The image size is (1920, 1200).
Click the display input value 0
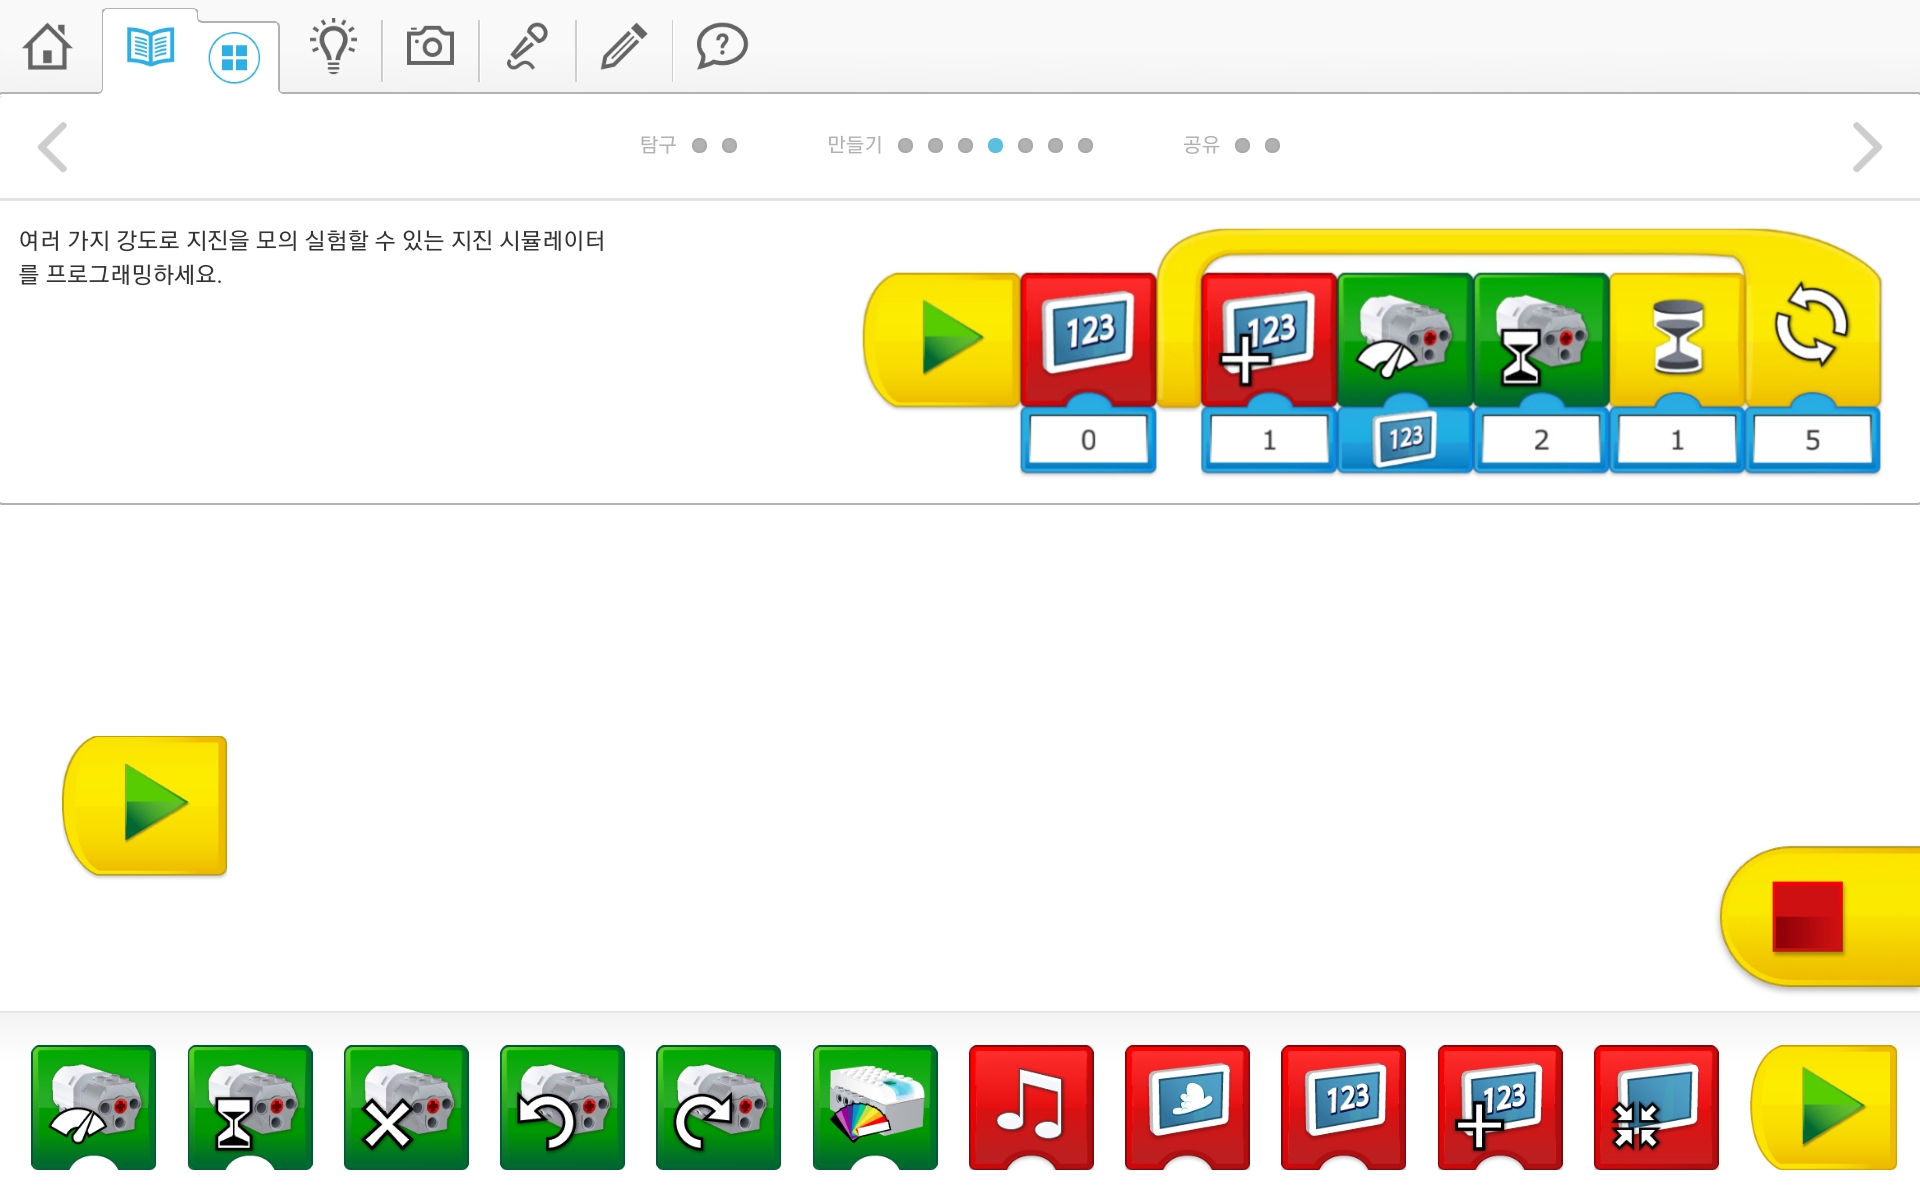click(x=1088, y=440)
